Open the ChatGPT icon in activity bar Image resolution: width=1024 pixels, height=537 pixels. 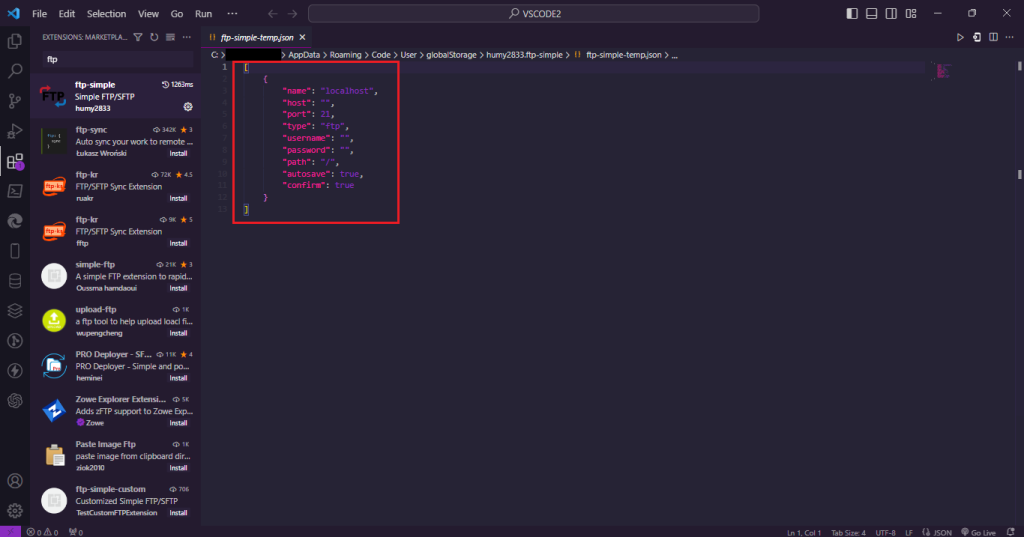(x=14, y=400)
